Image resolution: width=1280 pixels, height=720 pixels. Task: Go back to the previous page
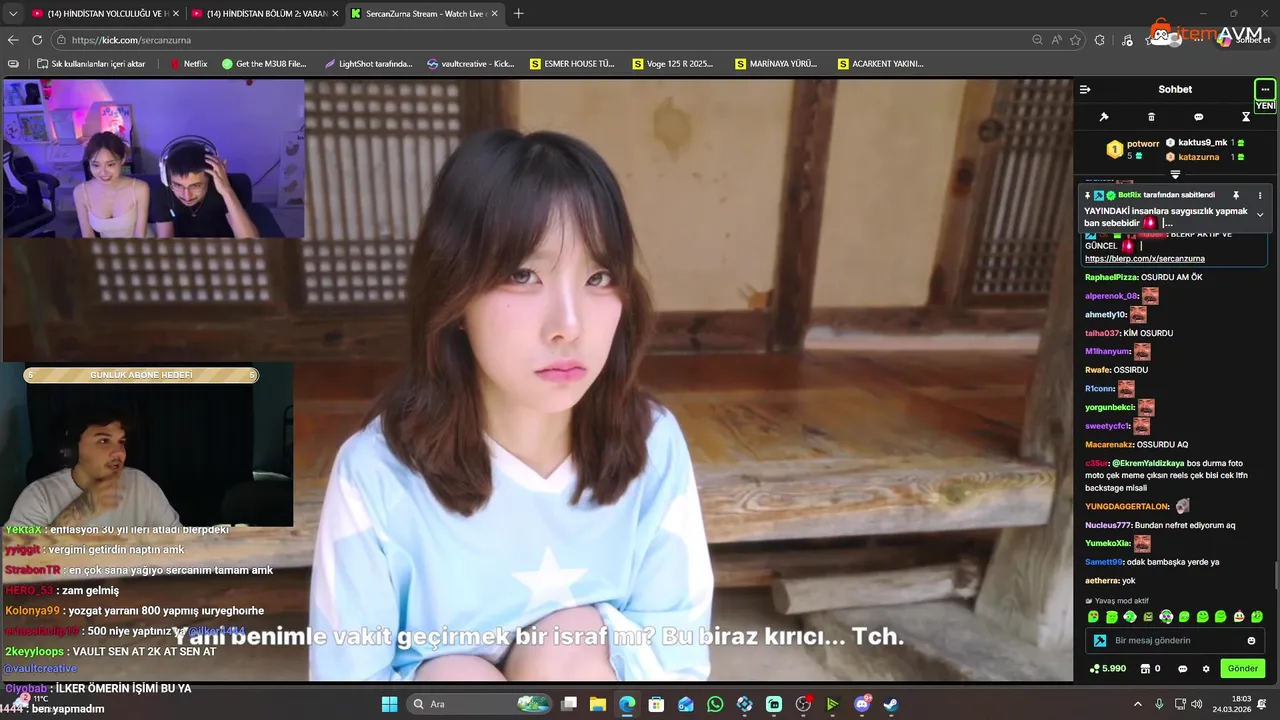pos(13,40)
